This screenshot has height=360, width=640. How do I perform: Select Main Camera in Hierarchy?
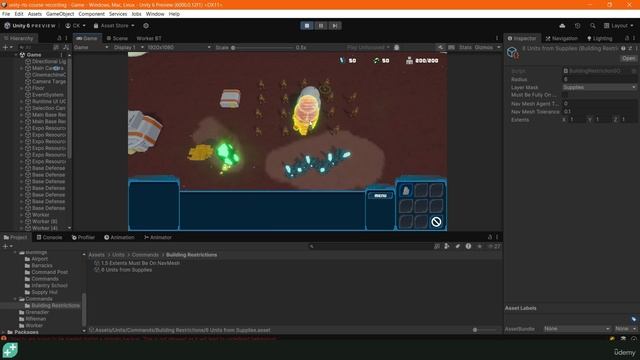point(48,68)
